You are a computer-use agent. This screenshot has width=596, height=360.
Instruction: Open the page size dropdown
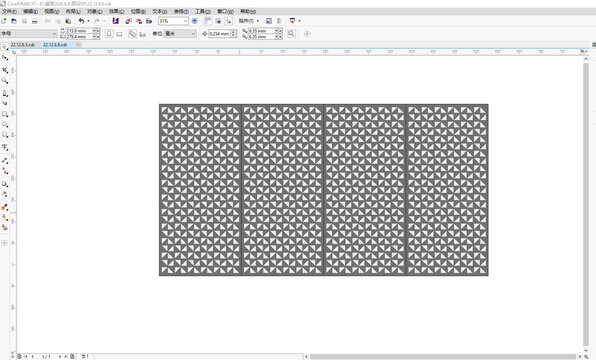pyautogui.click(x=29, y=34)
